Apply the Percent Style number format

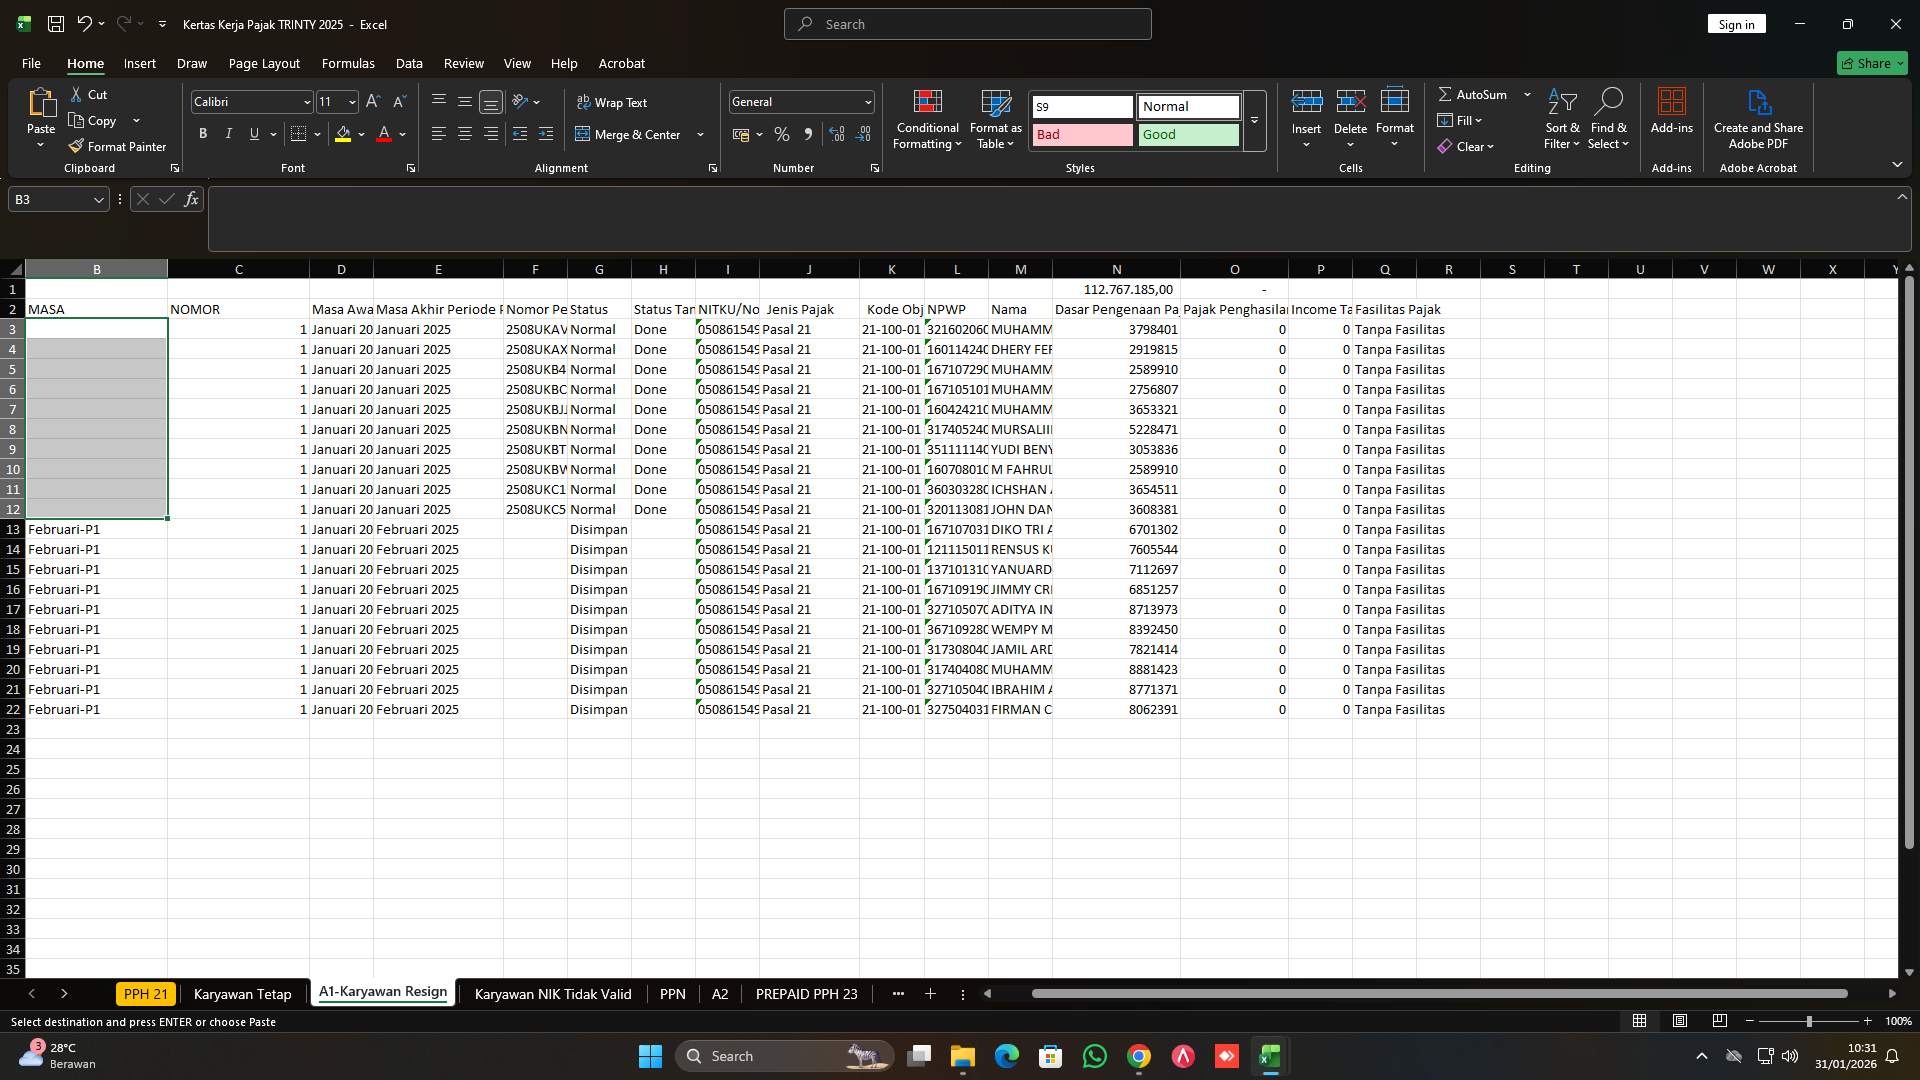(x=781, y=134)
